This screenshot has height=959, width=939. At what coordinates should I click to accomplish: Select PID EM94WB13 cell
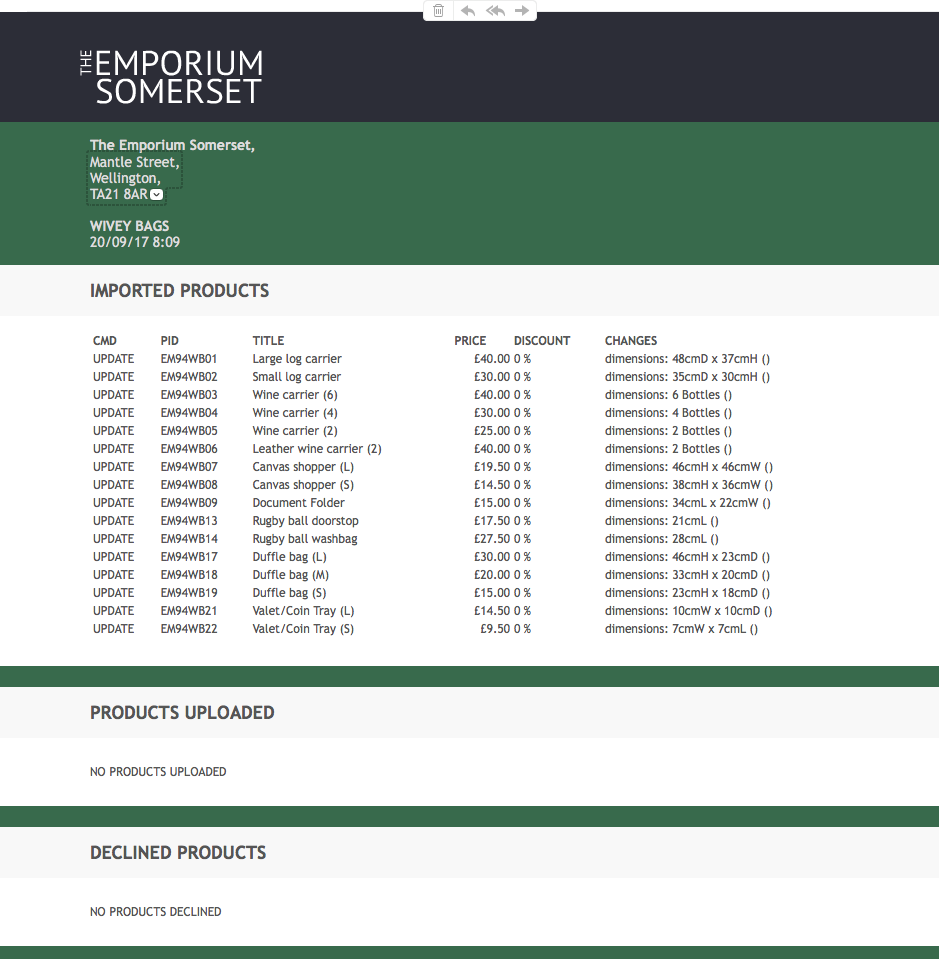(x=188, y=521)
